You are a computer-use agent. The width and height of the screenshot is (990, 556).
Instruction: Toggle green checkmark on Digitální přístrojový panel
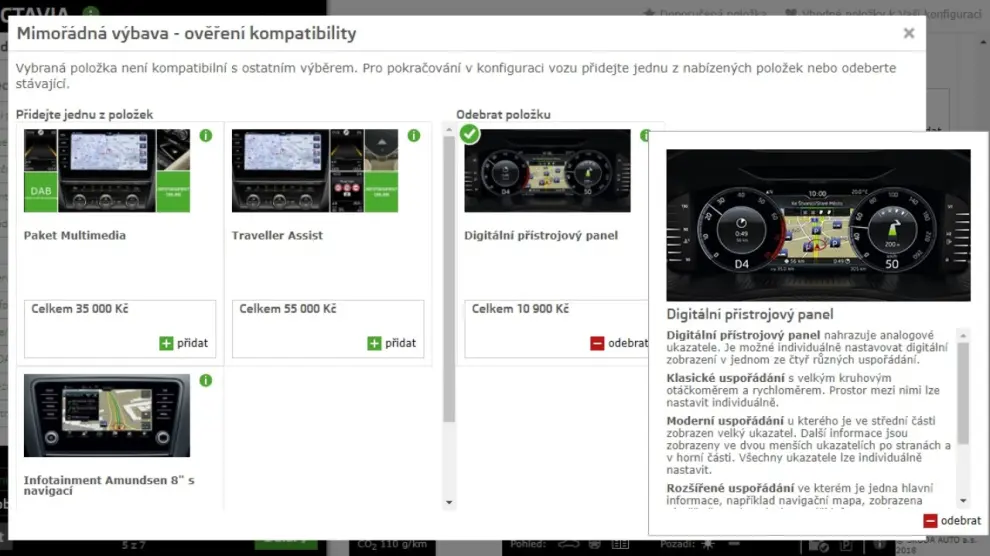[x=470, y=134]
